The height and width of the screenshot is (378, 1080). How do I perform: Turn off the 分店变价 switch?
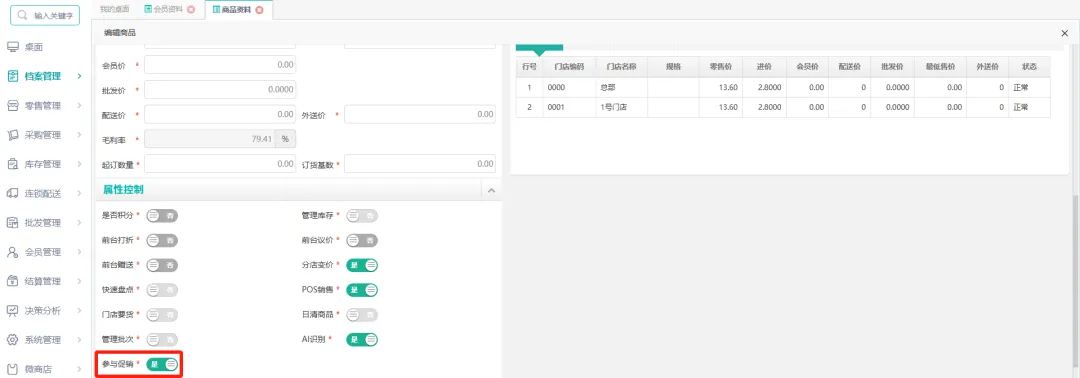point(362,265)
